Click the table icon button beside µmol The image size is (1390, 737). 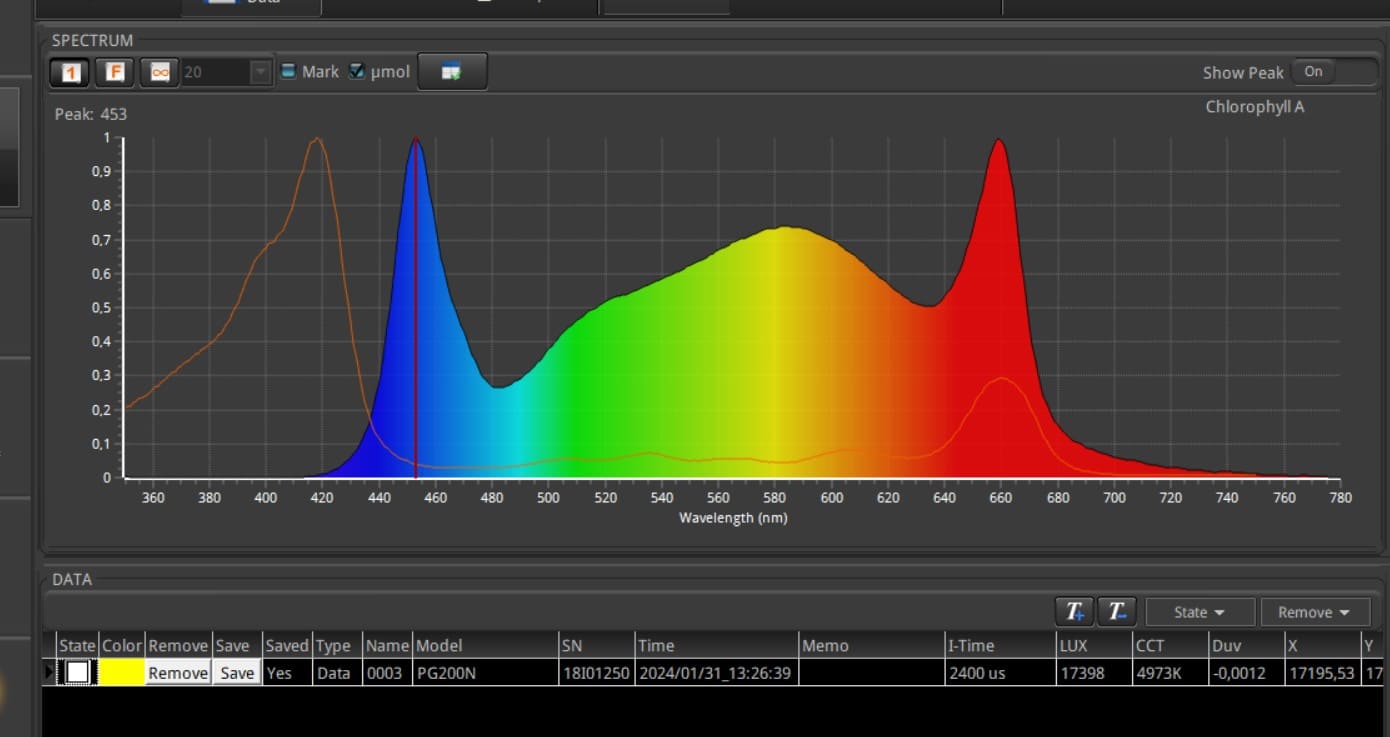coord(451,72)
